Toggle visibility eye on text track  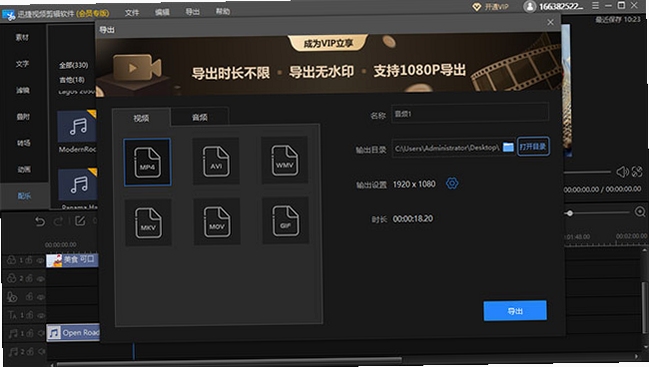41,315
